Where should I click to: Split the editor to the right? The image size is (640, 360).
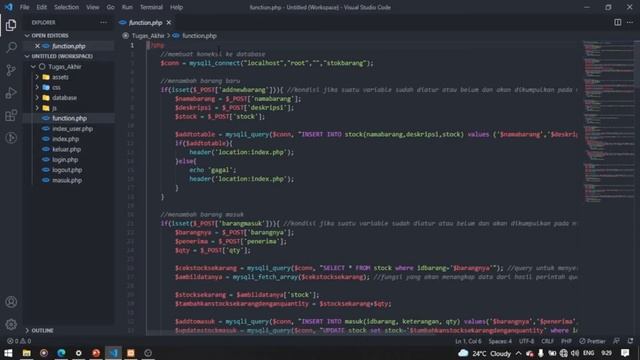pyautogui.click(x=618, y=22)
